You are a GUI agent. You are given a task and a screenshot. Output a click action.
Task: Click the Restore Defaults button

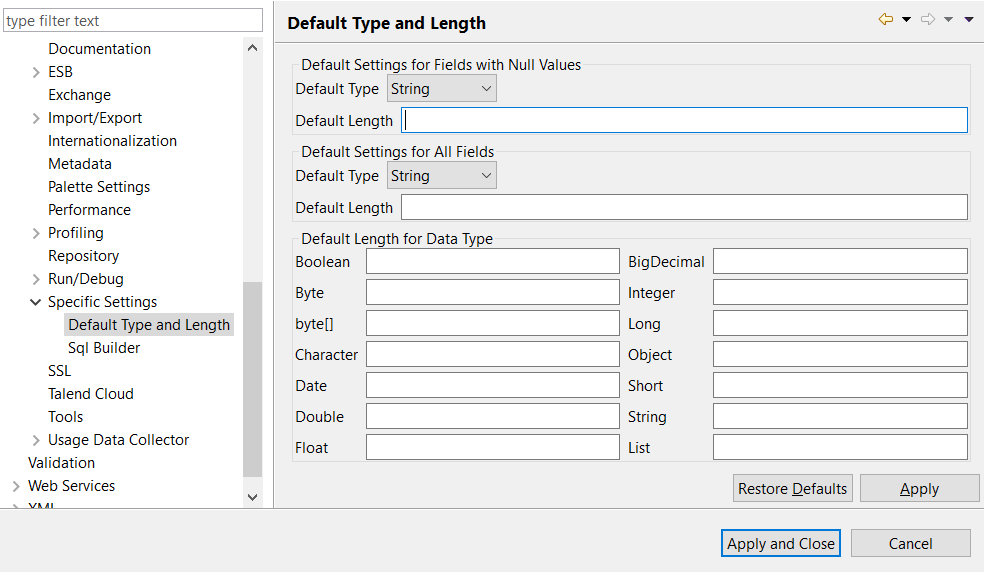tap(792, 489)
